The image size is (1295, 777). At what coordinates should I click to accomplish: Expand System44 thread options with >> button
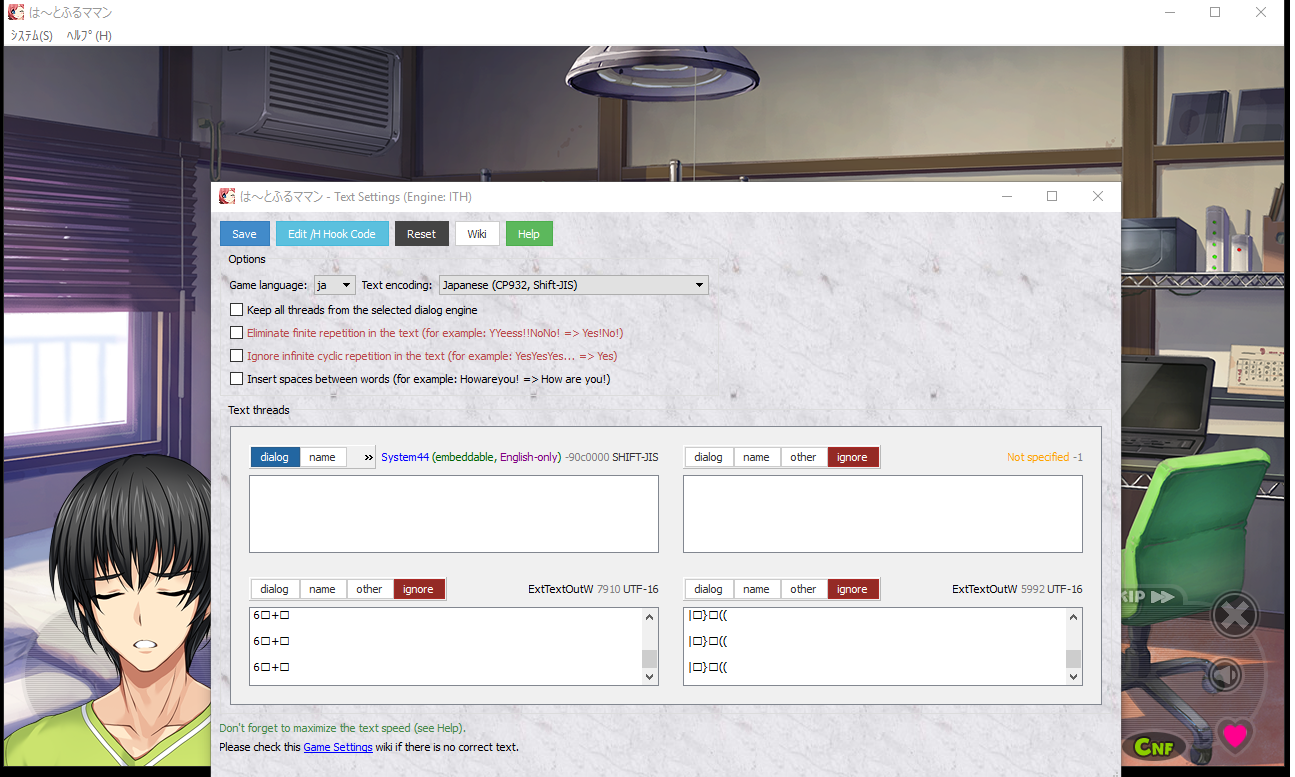tap(368, 457)
